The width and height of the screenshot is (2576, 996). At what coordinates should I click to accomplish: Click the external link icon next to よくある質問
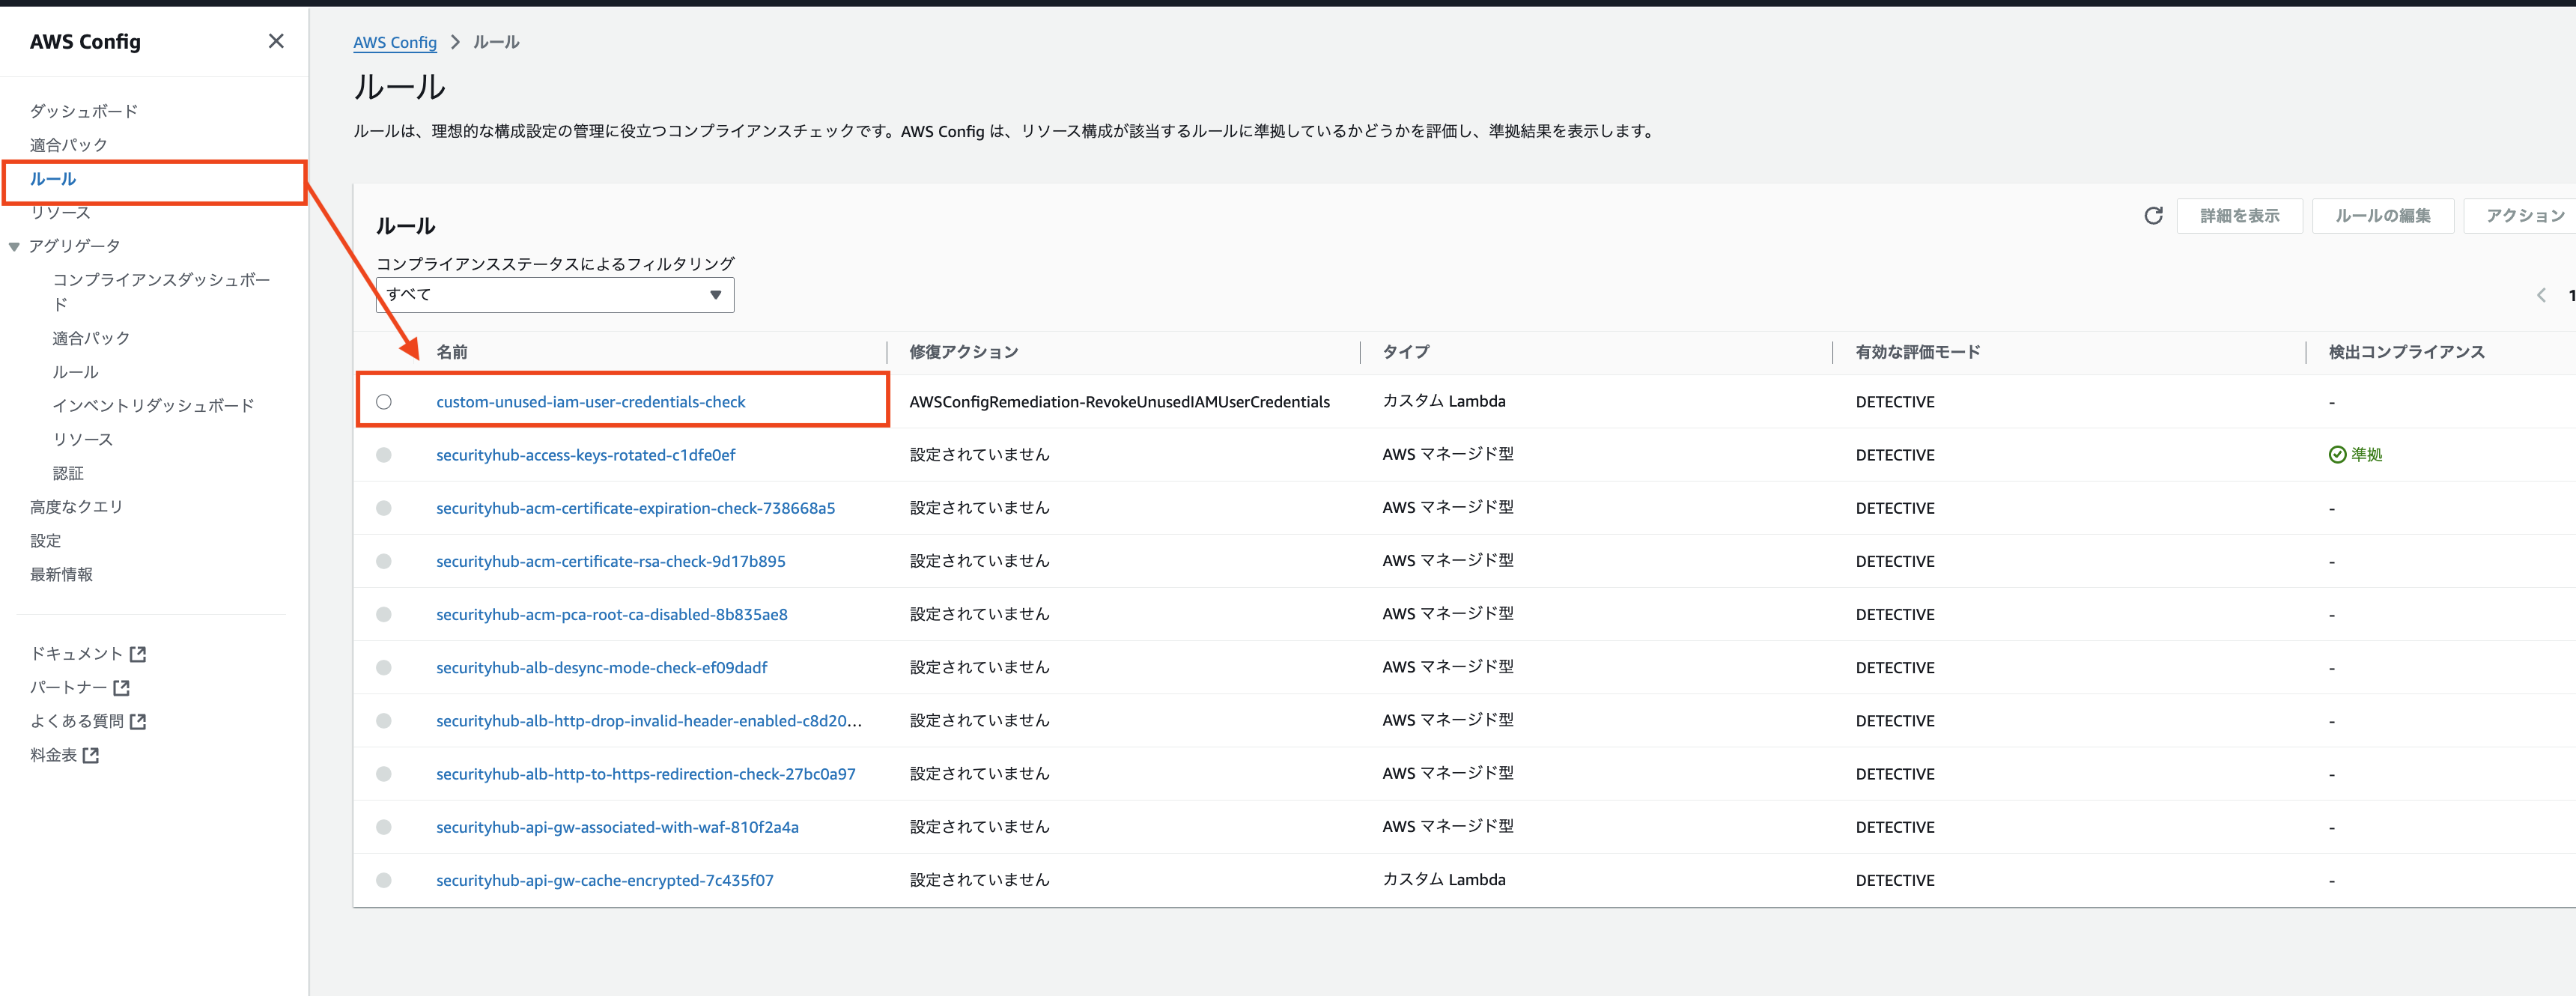tap(139, 721)
